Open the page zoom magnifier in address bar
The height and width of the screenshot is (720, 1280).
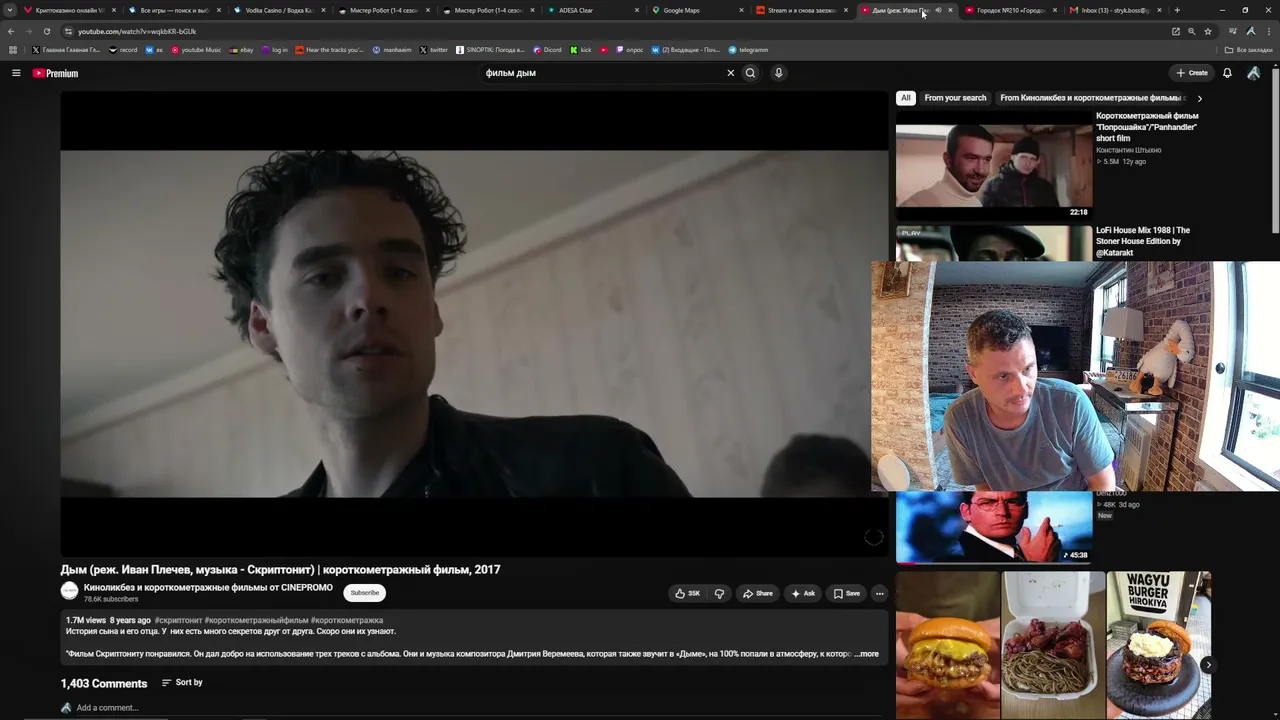tap(1191, 31)
